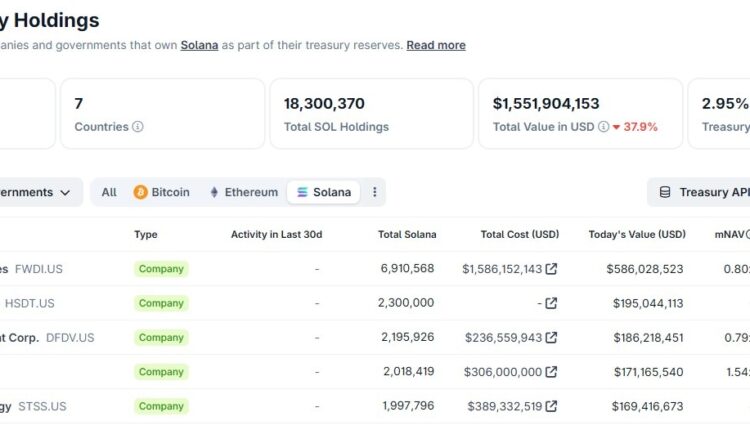Switch to the Ethereum tab
This screenshot has width=750, height=430.
243,192
